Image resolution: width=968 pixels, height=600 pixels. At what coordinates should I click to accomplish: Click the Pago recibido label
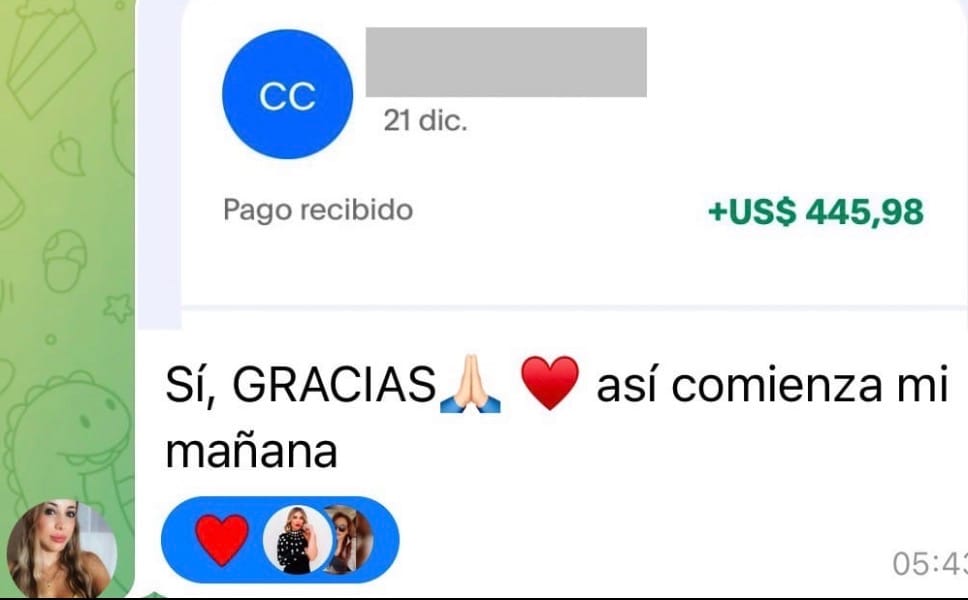[x=318, y=210]
